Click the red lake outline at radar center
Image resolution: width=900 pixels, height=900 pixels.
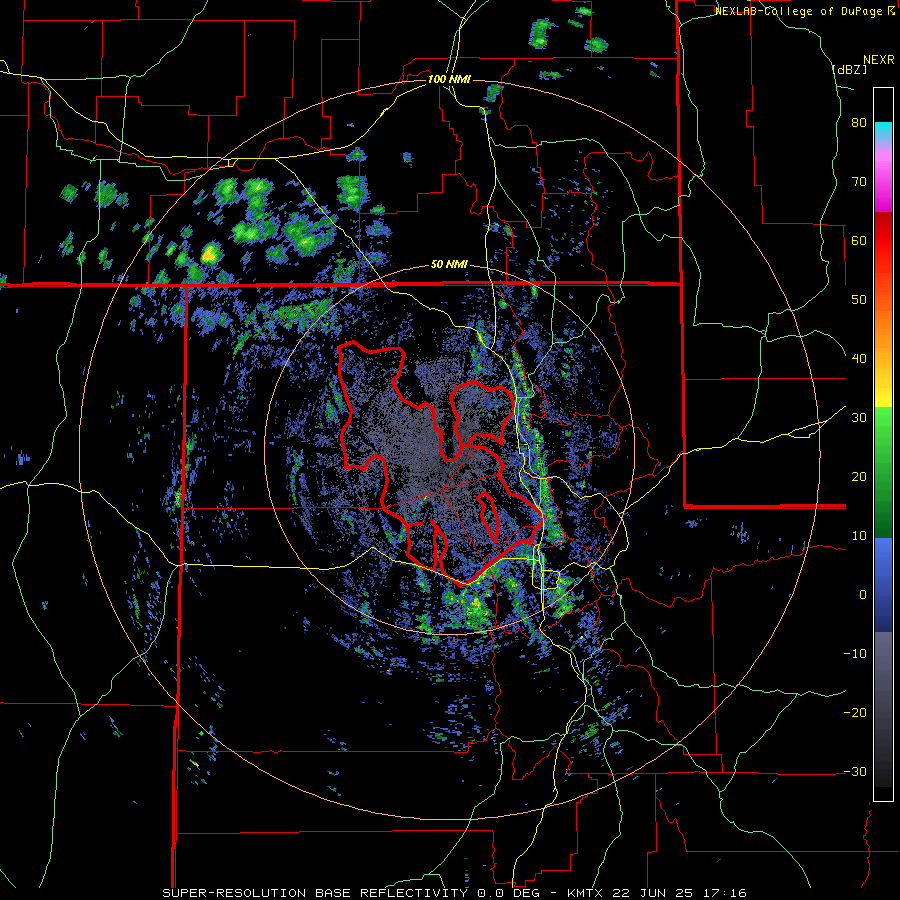pos(440,463)
